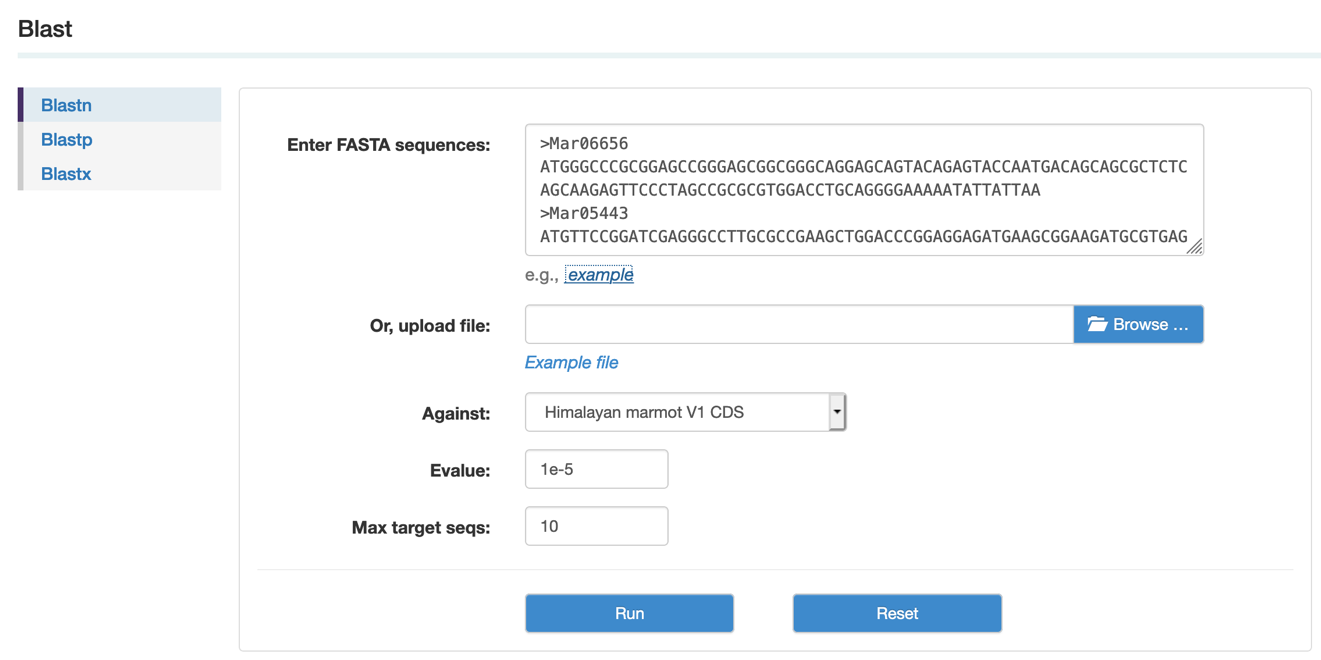Click into the Max target seqs field
1321x660 pixels.
coord(596,526)
